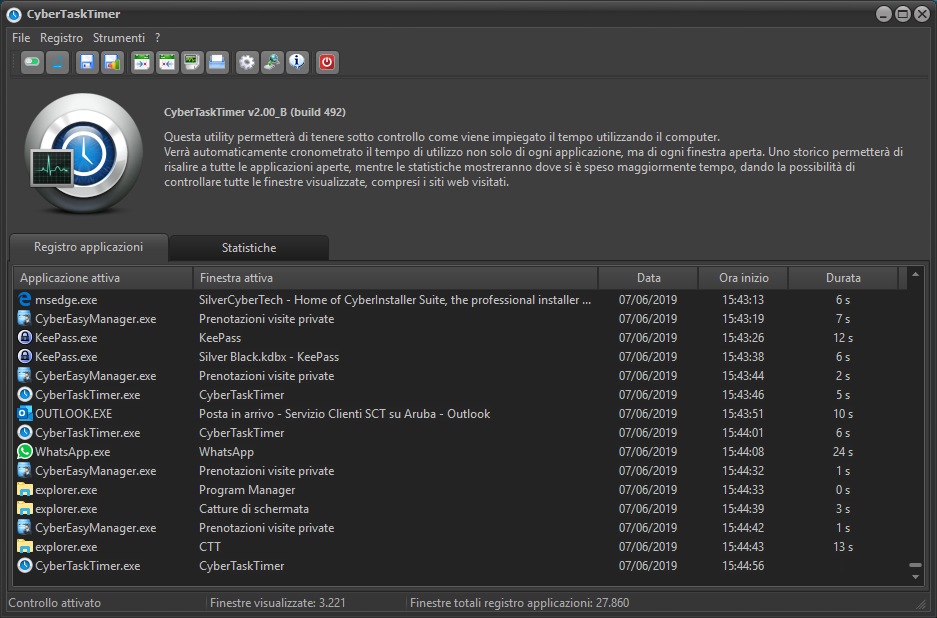The height and width of the screenshot is (618, 937).
Task: Click the list scrollbar up arrow
Action: pos(915,274)
